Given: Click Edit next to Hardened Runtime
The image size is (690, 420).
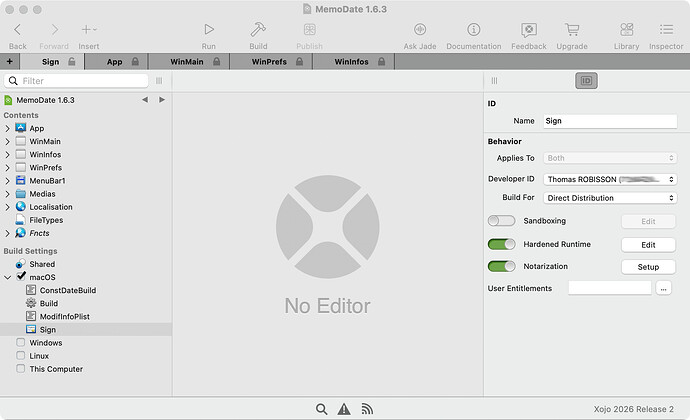Looking at the screenshot, I should pos(648,245).
